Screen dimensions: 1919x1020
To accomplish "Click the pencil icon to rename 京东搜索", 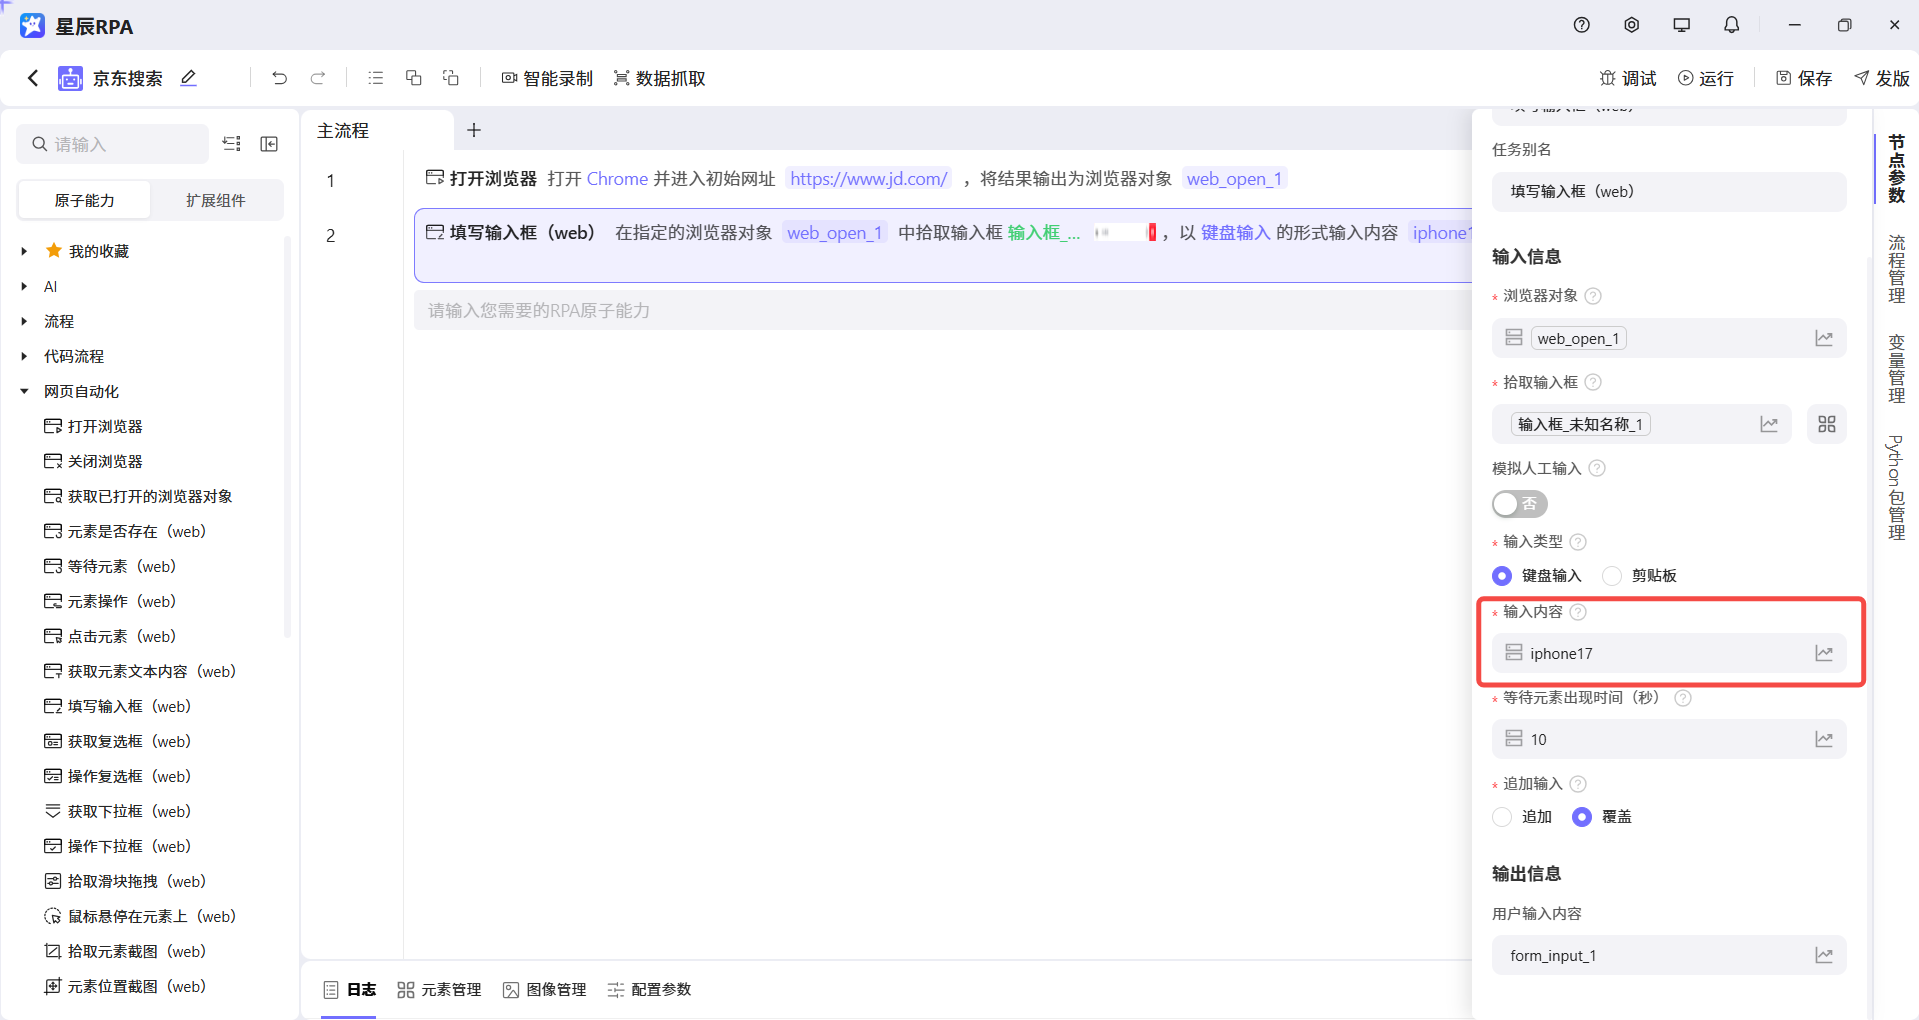I will pos(188,78).
